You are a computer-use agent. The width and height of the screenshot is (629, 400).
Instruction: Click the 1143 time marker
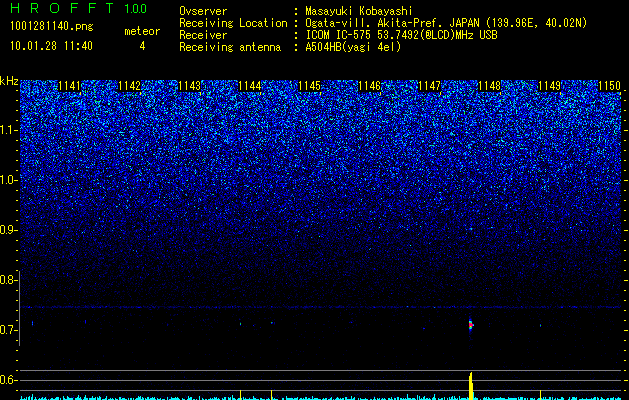point(189,86)
